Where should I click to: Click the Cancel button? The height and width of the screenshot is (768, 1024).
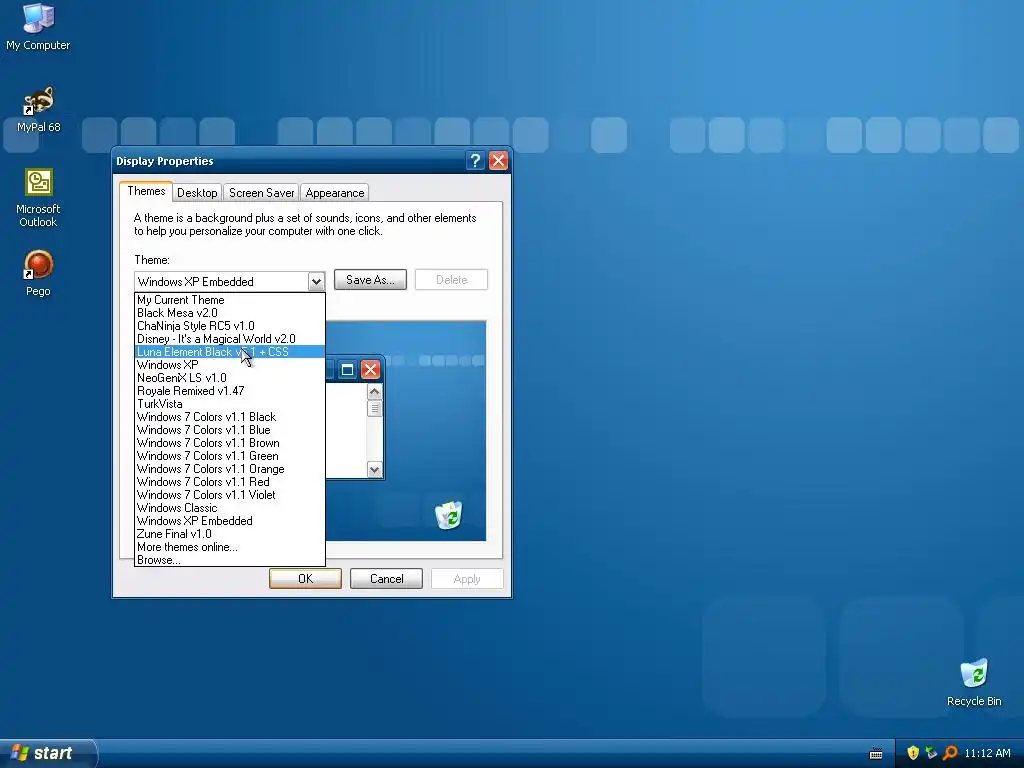pos(386,579)
